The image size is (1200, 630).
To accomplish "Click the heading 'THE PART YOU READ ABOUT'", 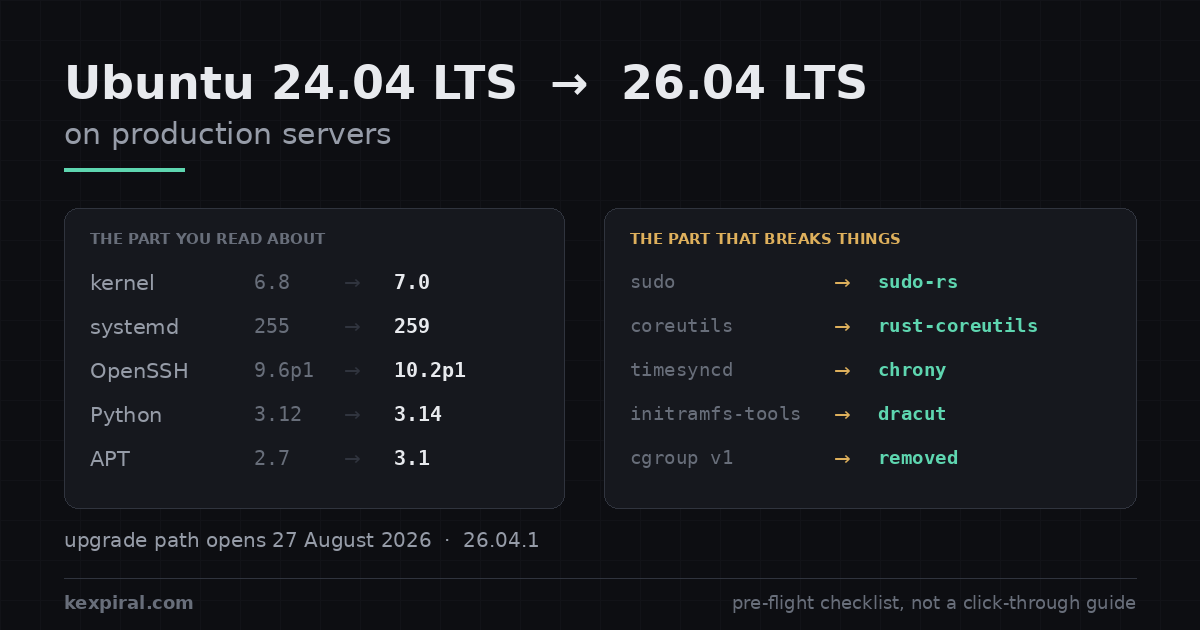I will [x=207, y=239].
